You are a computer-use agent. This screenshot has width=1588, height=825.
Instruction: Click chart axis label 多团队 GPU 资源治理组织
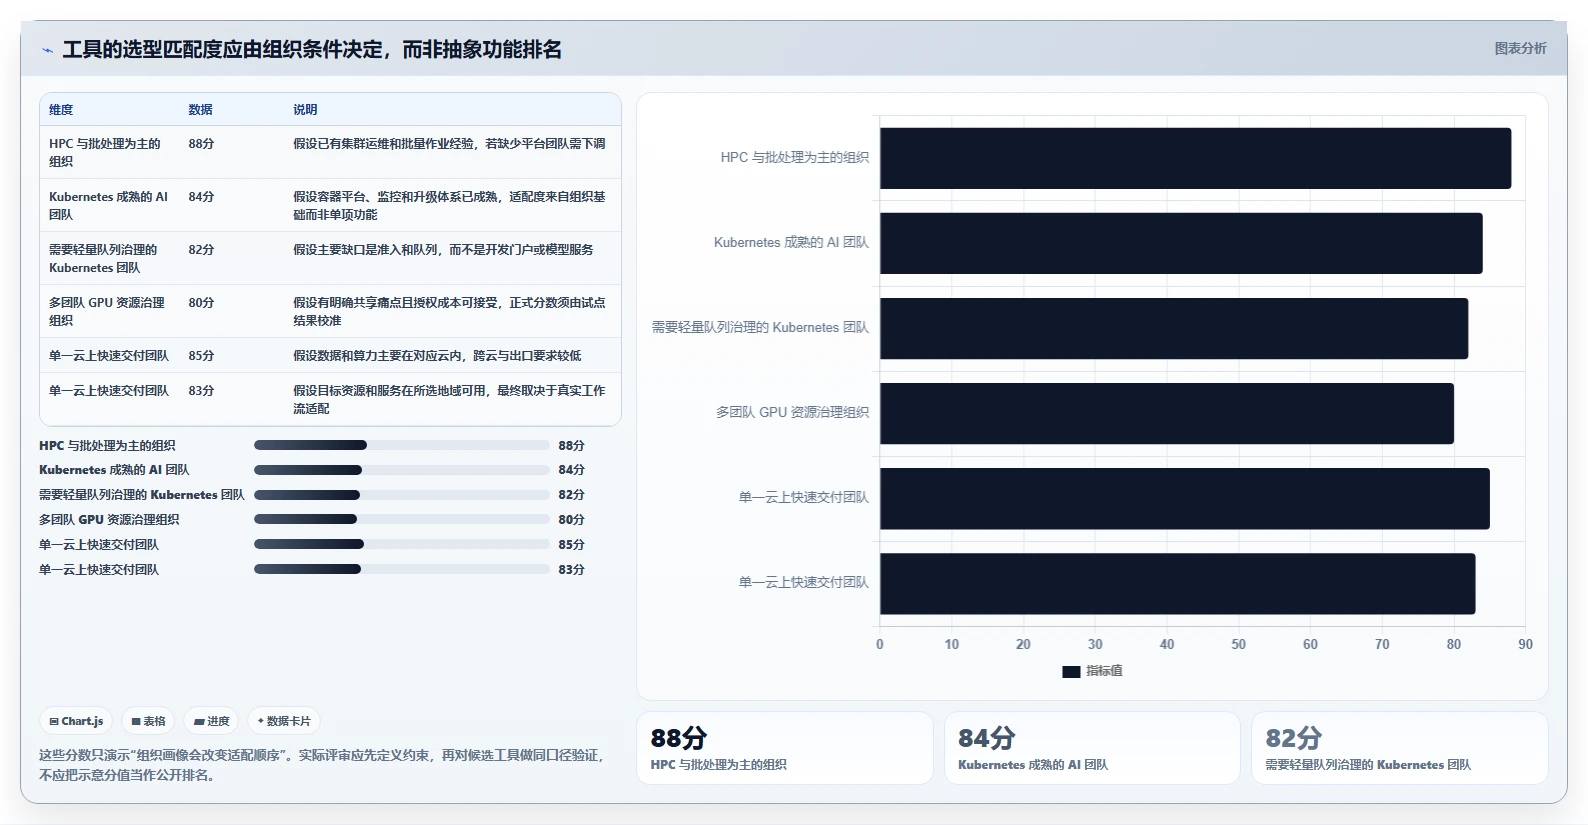pyautogui.click(x=792, y=413)
